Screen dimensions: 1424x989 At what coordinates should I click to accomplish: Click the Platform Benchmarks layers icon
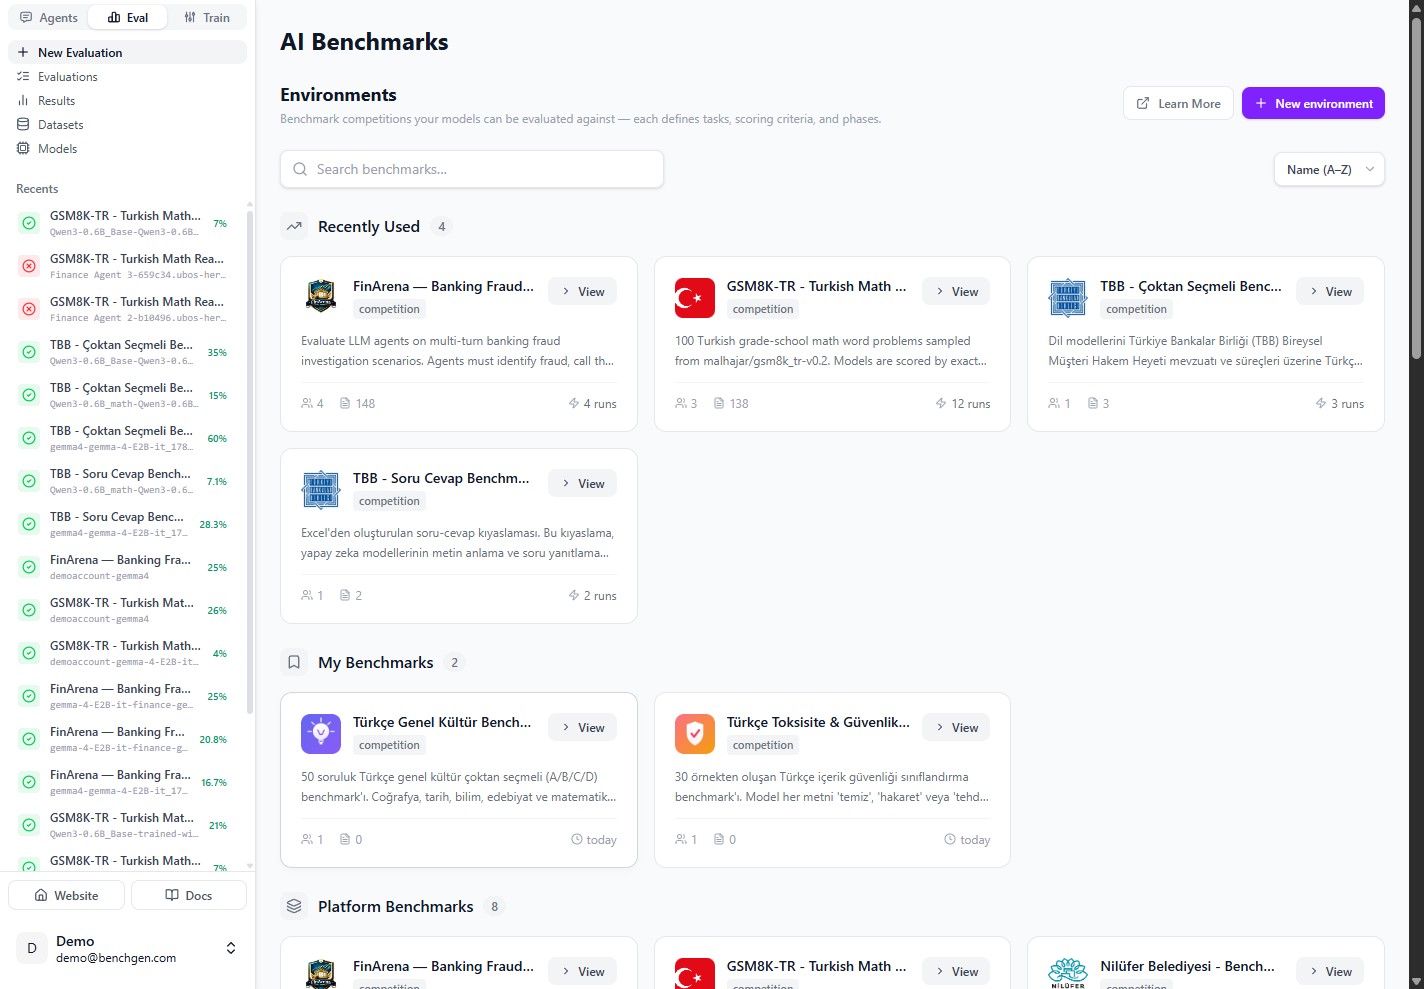(294, 907)
